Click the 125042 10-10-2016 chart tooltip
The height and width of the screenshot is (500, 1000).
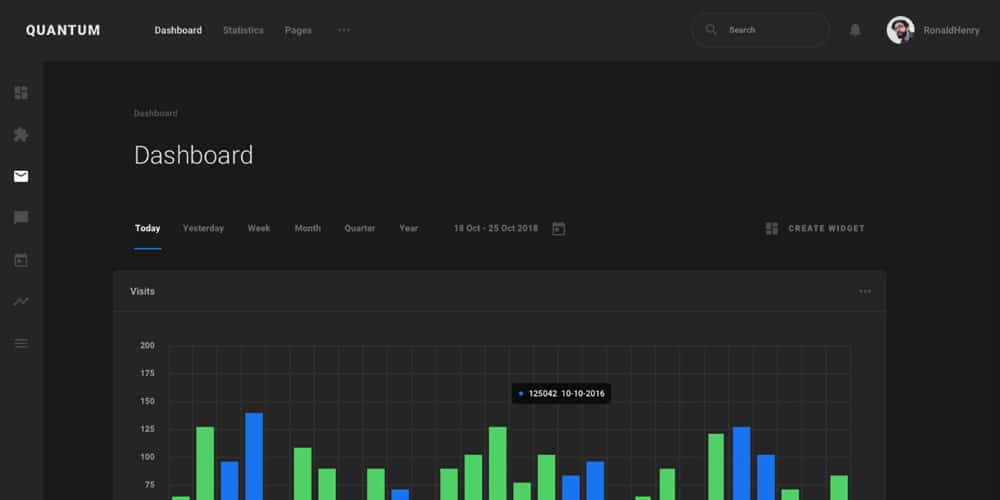tap(561, 393)
